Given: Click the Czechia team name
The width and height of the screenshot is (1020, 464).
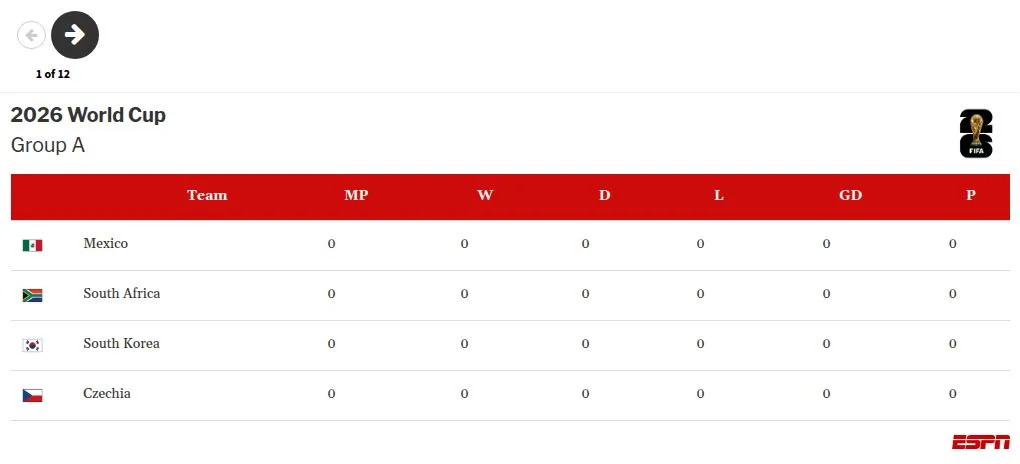Looking at the screenshot, I should 107,394.
